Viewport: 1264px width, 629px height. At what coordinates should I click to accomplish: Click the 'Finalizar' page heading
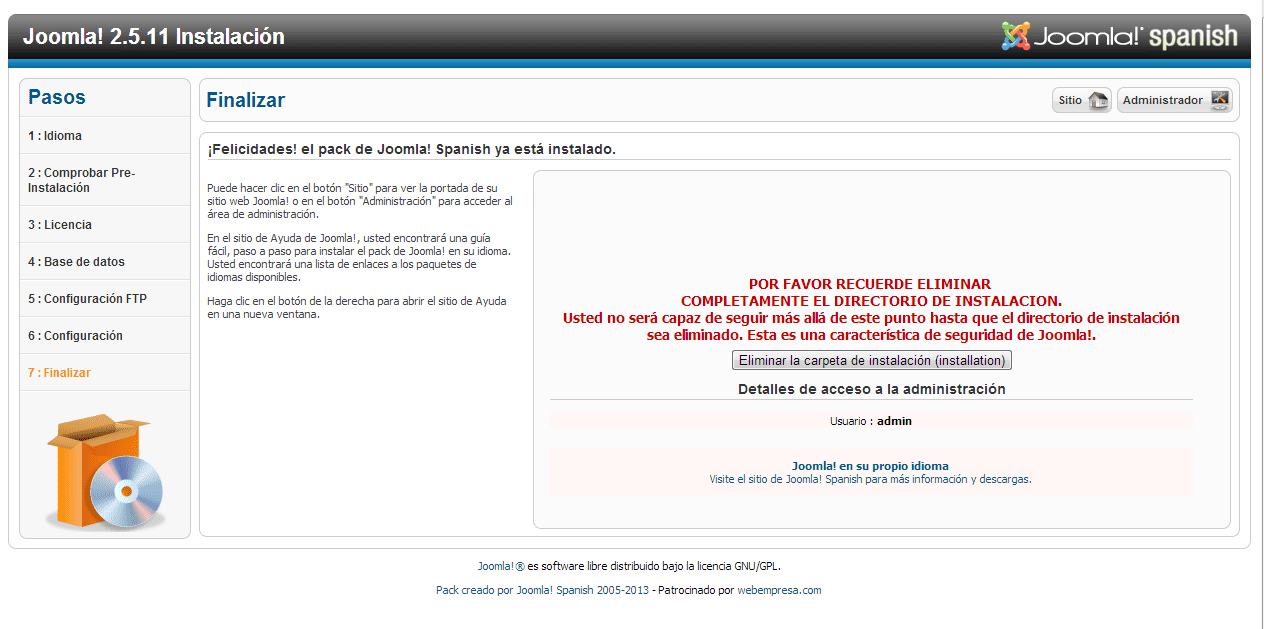coord(245,100)
